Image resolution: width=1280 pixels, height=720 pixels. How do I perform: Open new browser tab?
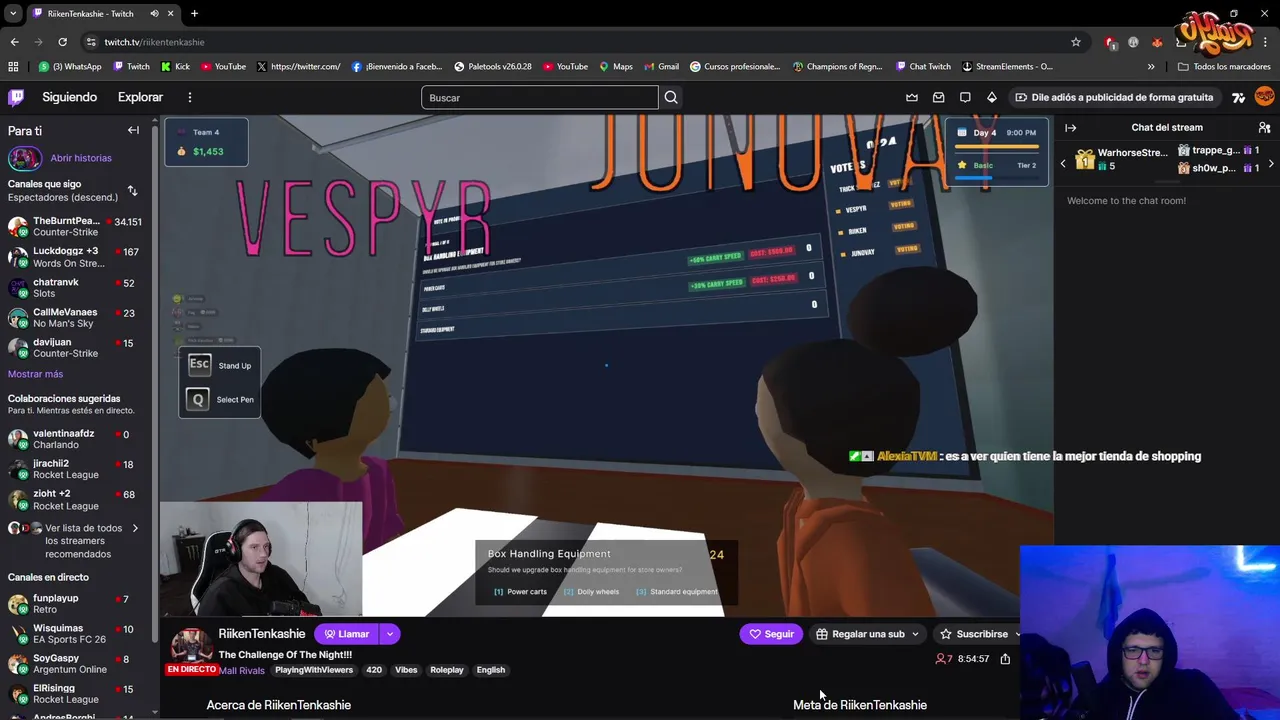pyautogui.click(x=194, y=14)
